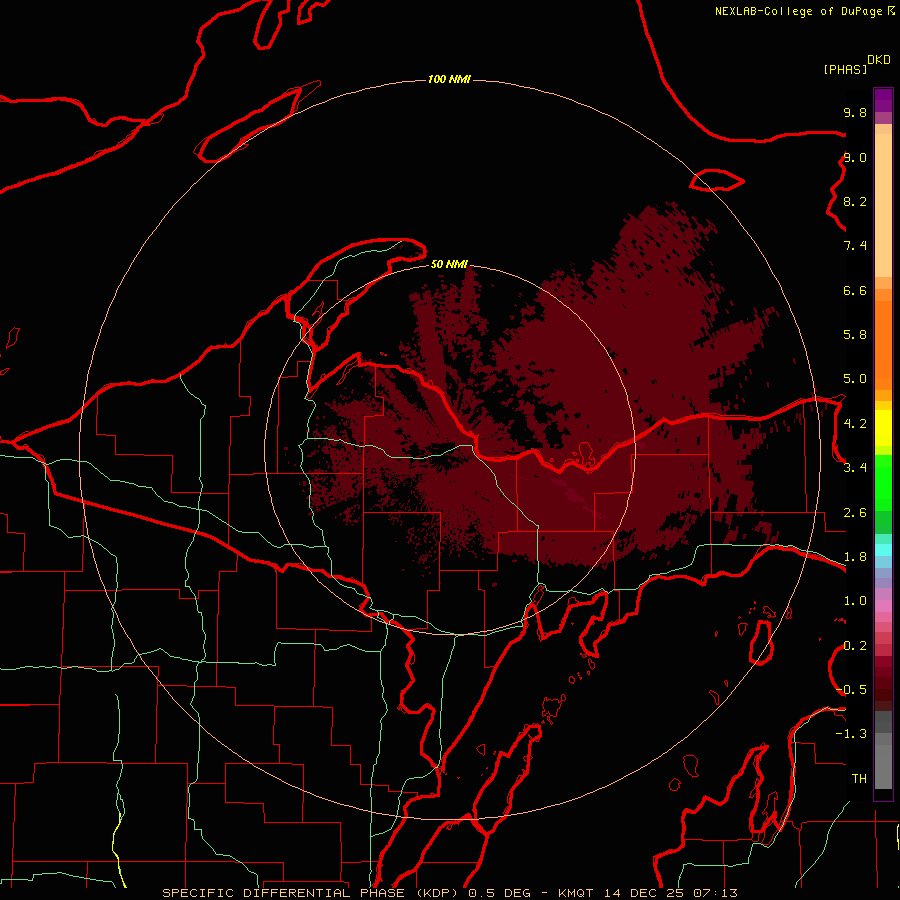Screen dimensions: 900x900
Task: Click the 5.8 value on the color scale
Action: [855, 335]
